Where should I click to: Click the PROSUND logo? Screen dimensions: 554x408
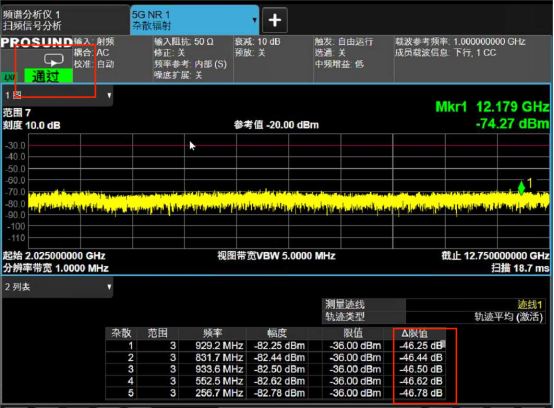pyautogui.click(x=37, y=42)
